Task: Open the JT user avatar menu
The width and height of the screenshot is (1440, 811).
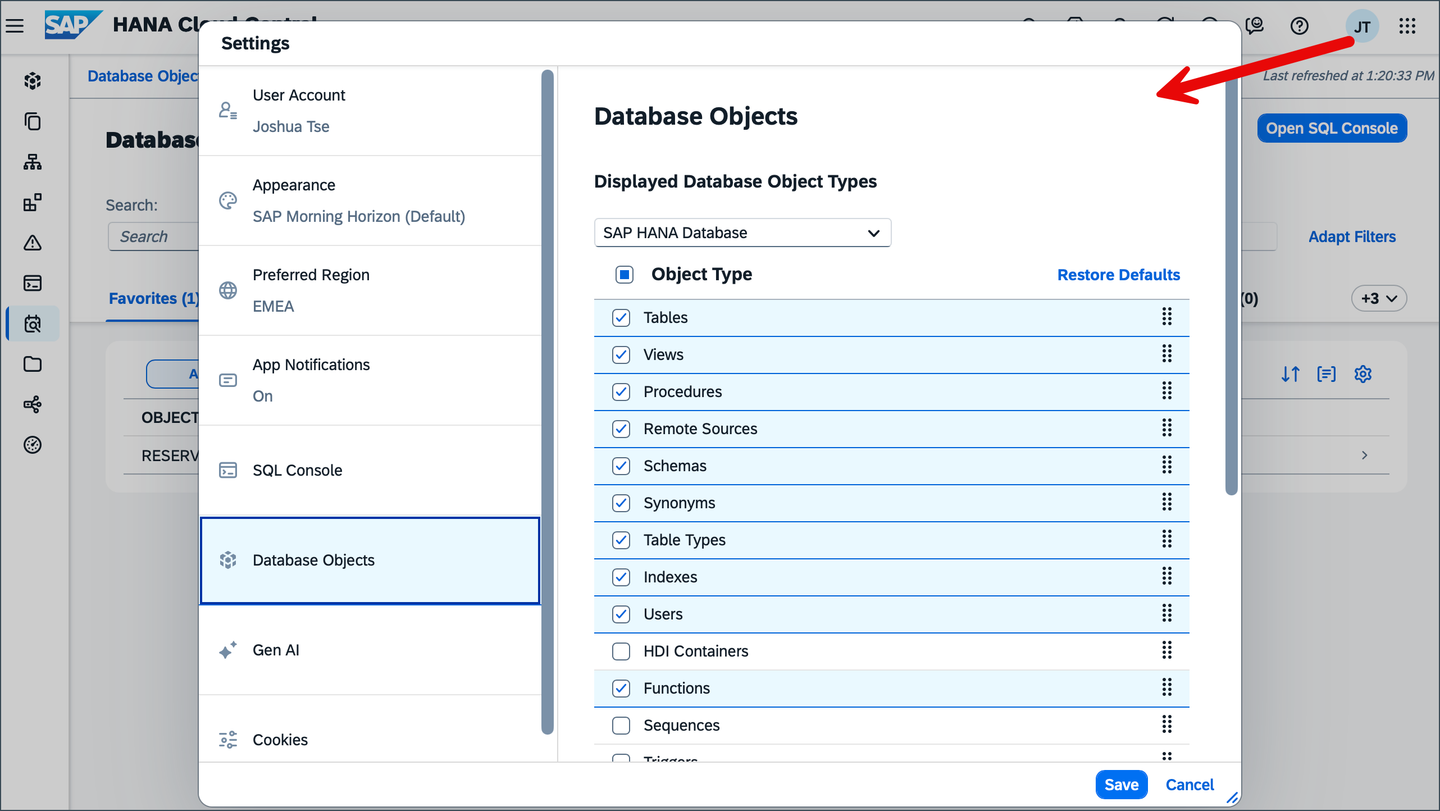Action: click(1362, 27)
